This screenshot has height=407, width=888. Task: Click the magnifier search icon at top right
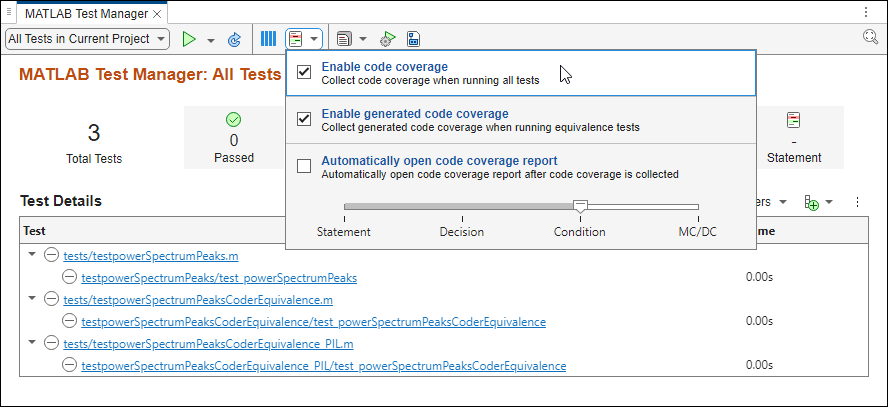tap(870, 38)
